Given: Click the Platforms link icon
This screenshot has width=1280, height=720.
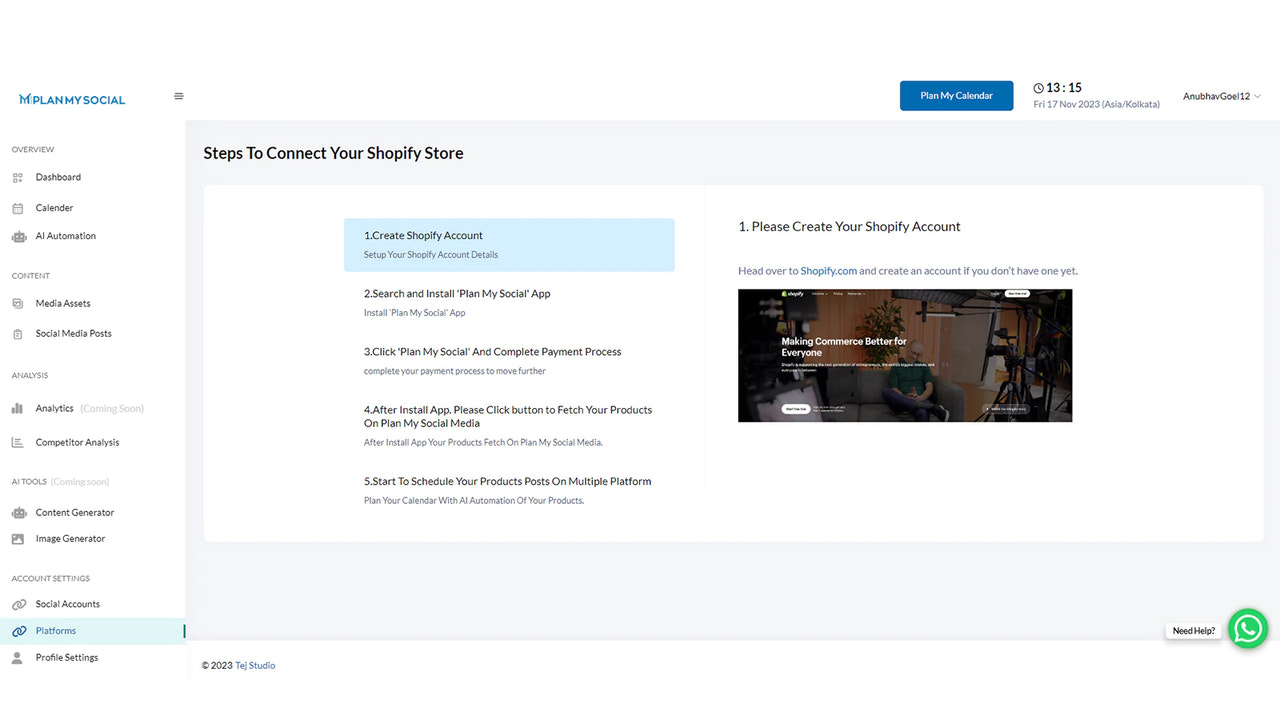Looking at the screenshot, I should coord(18,631).
